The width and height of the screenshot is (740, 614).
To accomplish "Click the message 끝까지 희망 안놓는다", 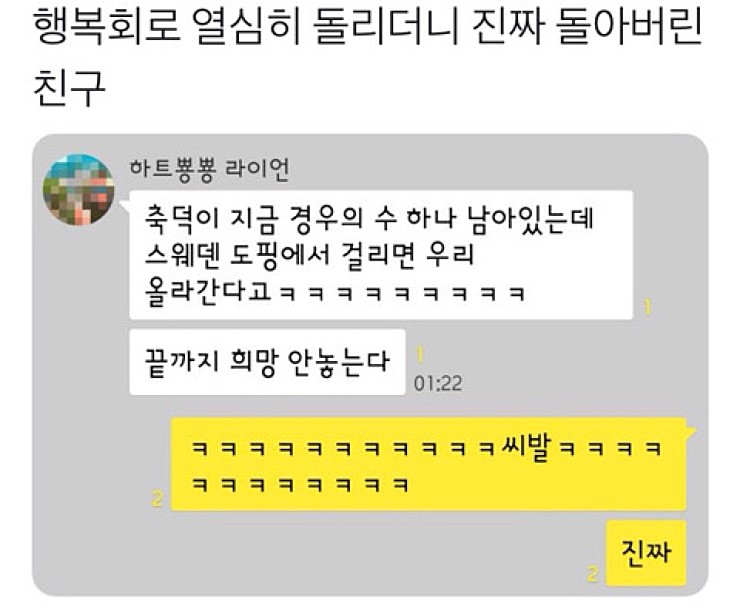I will click(267, 362).
